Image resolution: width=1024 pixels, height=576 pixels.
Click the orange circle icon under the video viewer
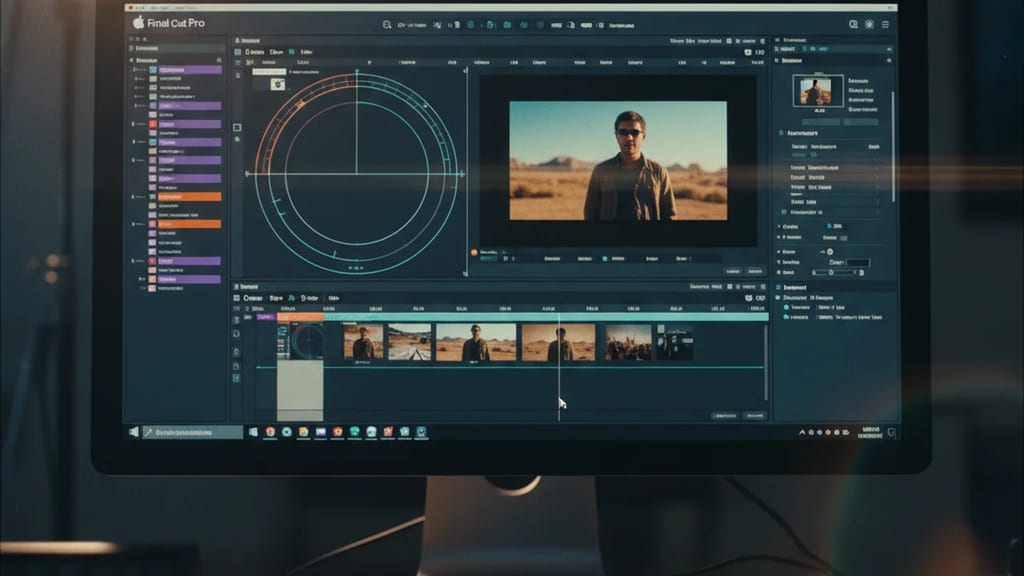[x=474, y=252]
